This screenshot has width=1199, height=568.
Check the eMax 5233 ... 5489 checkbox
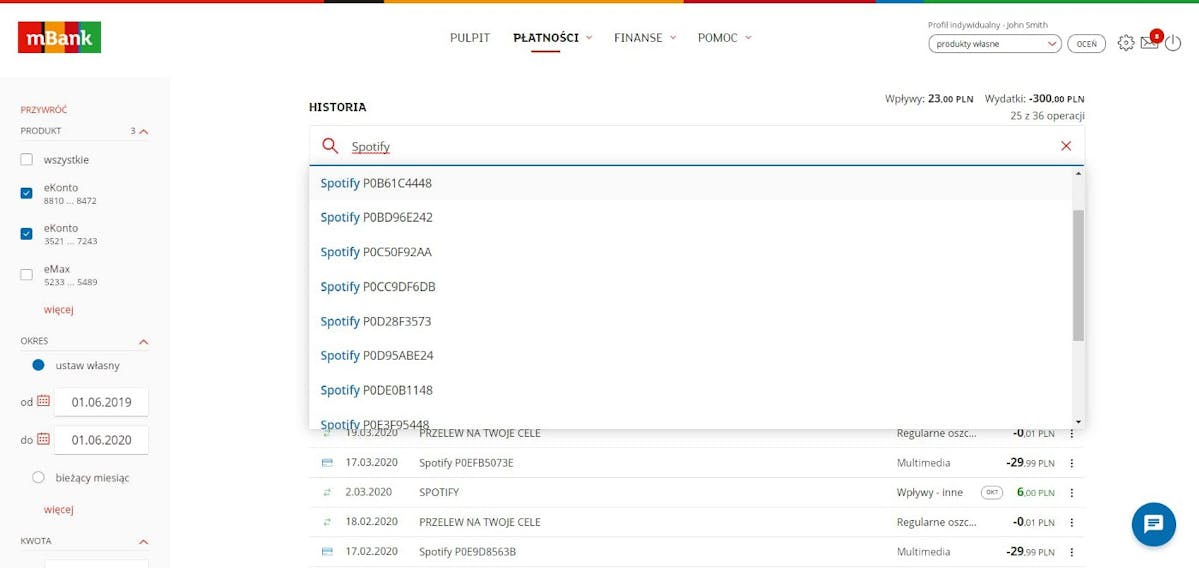click(27, 274)
